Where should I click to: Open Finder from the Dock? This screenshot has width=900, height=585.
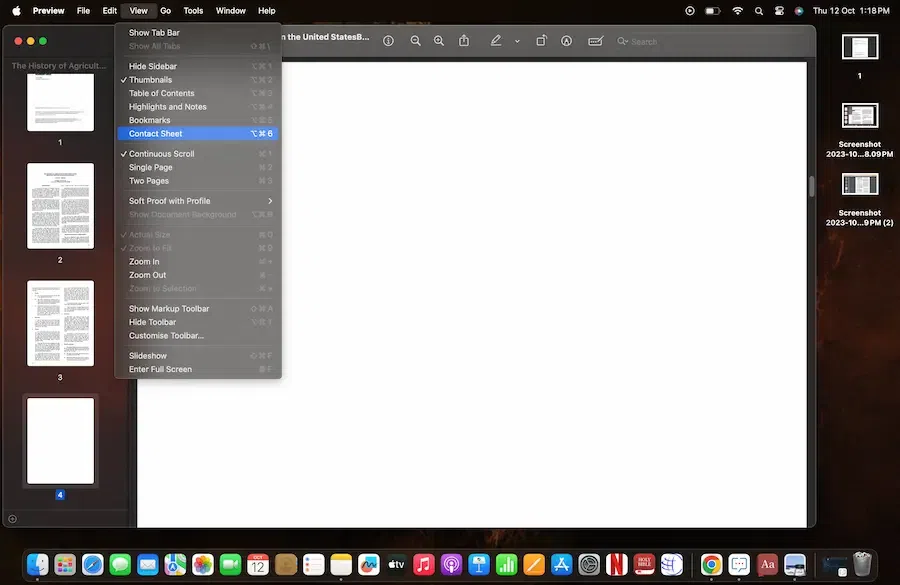[38, 565]
